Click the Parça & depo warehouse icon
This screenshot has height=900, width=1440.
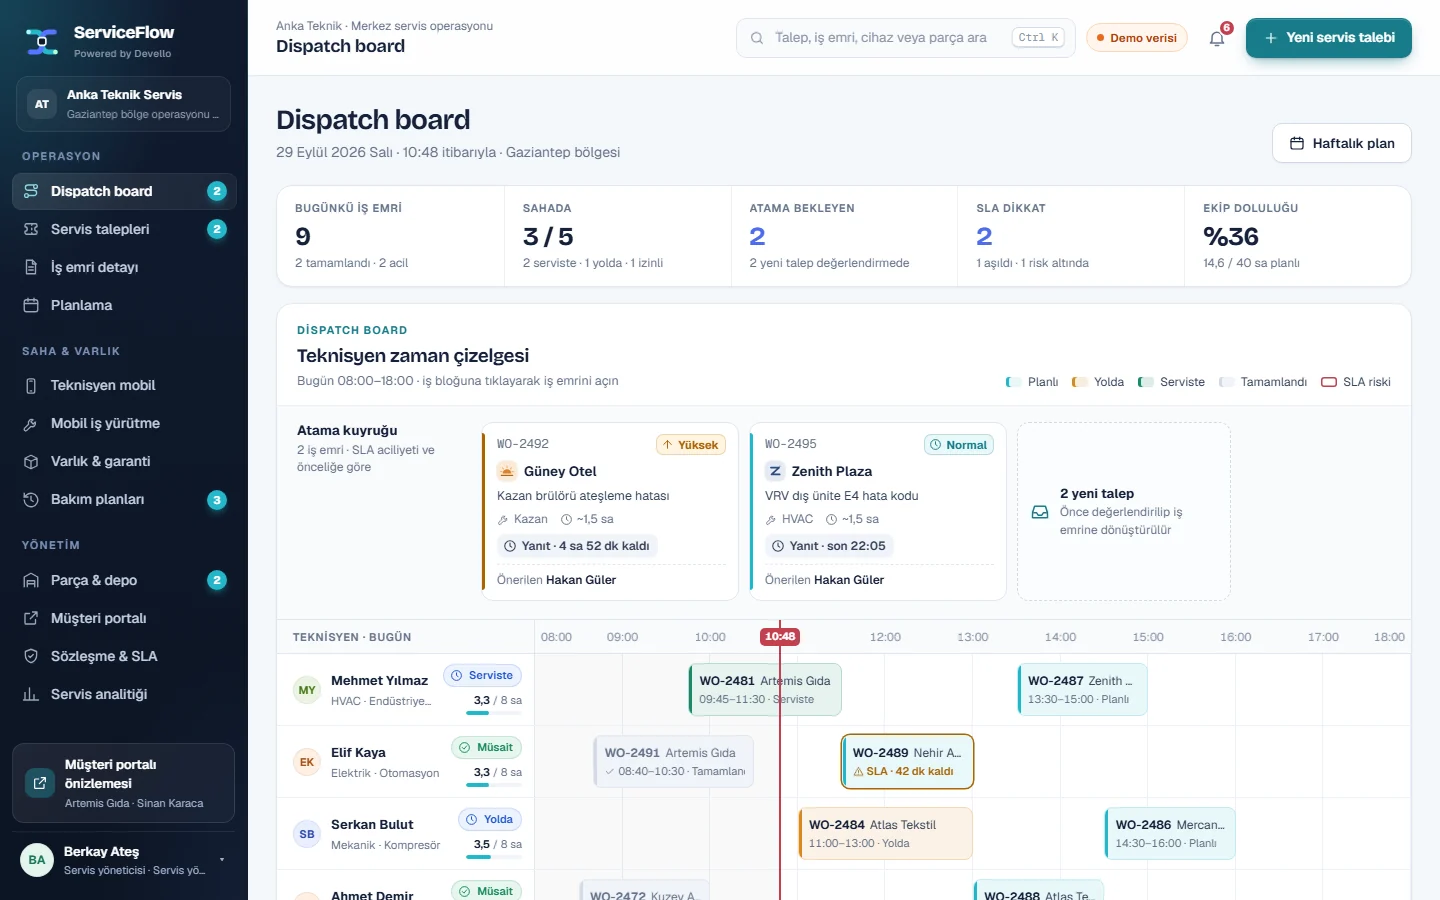coord(31,580)
